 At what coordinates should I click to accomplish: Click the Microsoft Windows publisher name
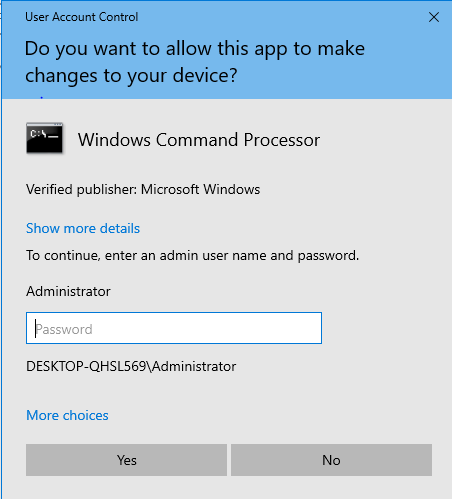pyautogui.click(x=200, y=189)
